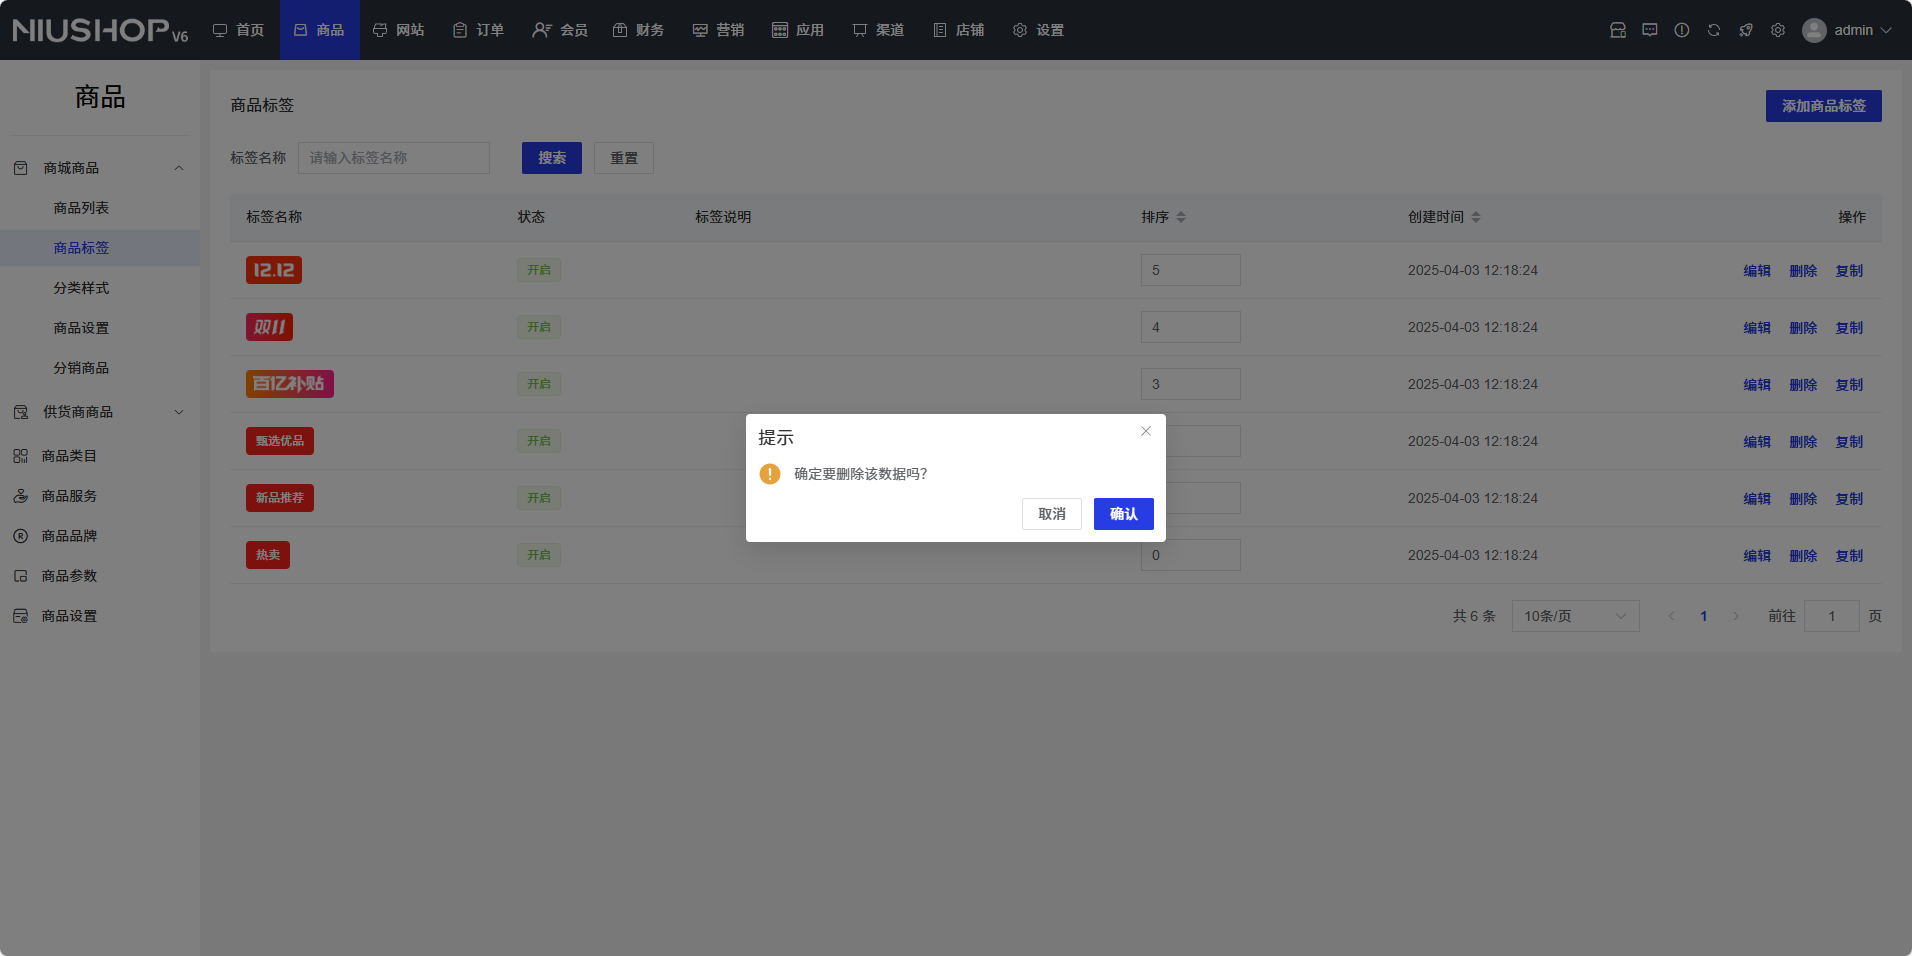Click the 商品品牌 sidebar icon

(x=20, y=536)
